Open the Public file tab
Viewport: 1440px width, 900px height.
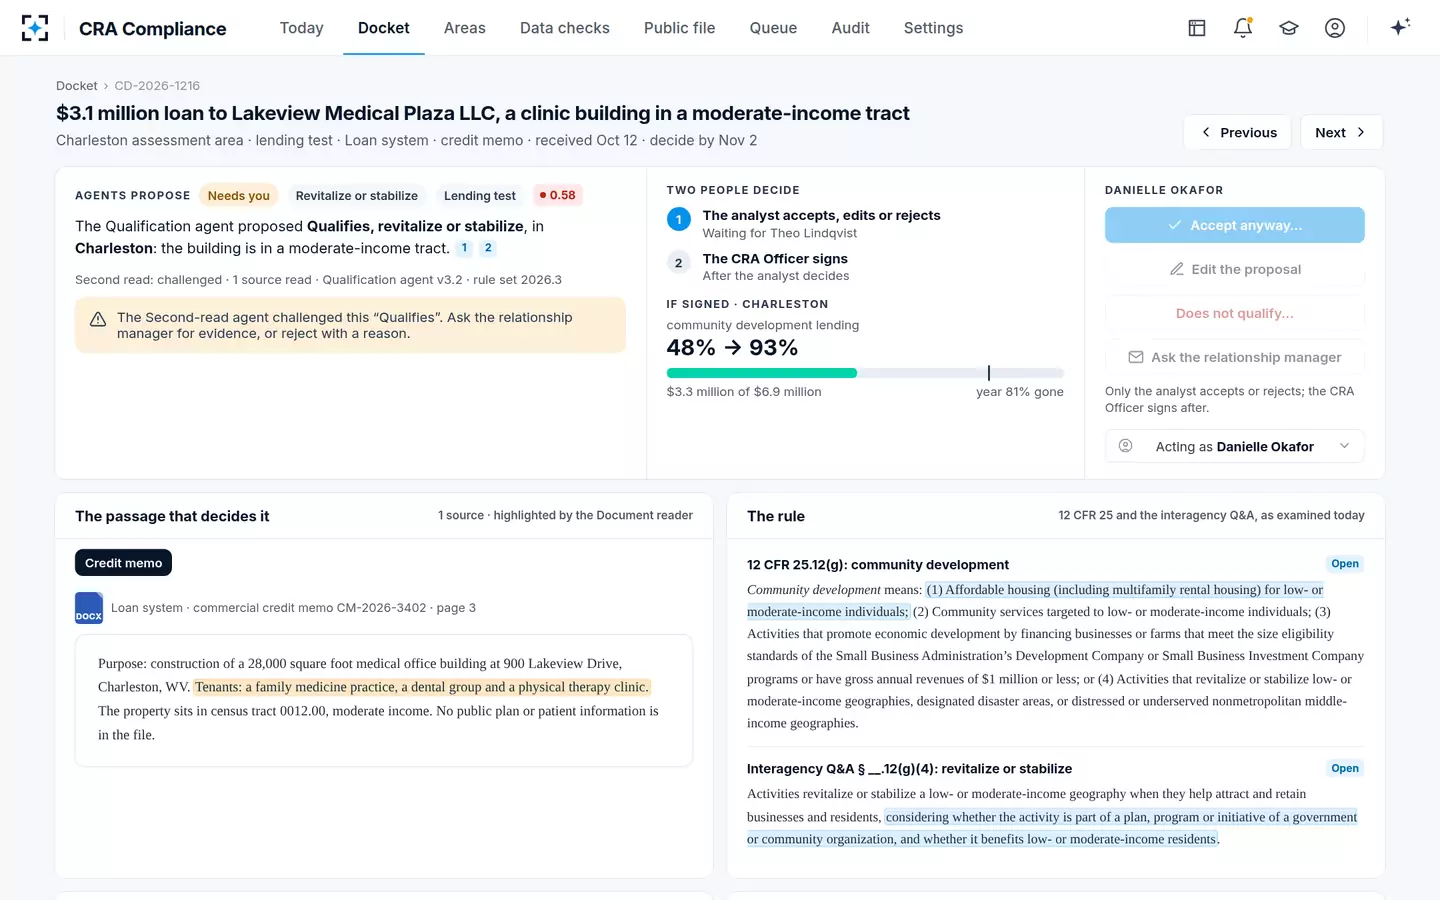(680, 28)
